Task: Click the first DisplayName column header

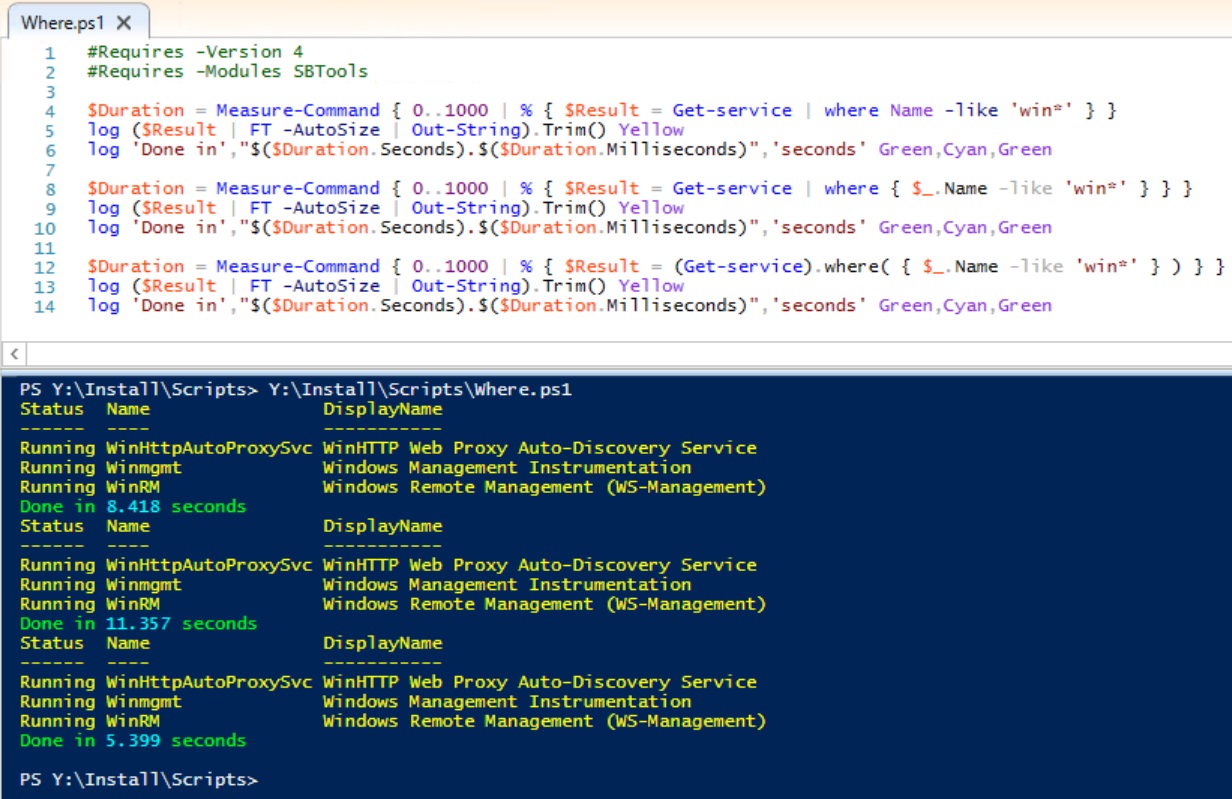Action: pyautogui.click(x=382, y=409)
